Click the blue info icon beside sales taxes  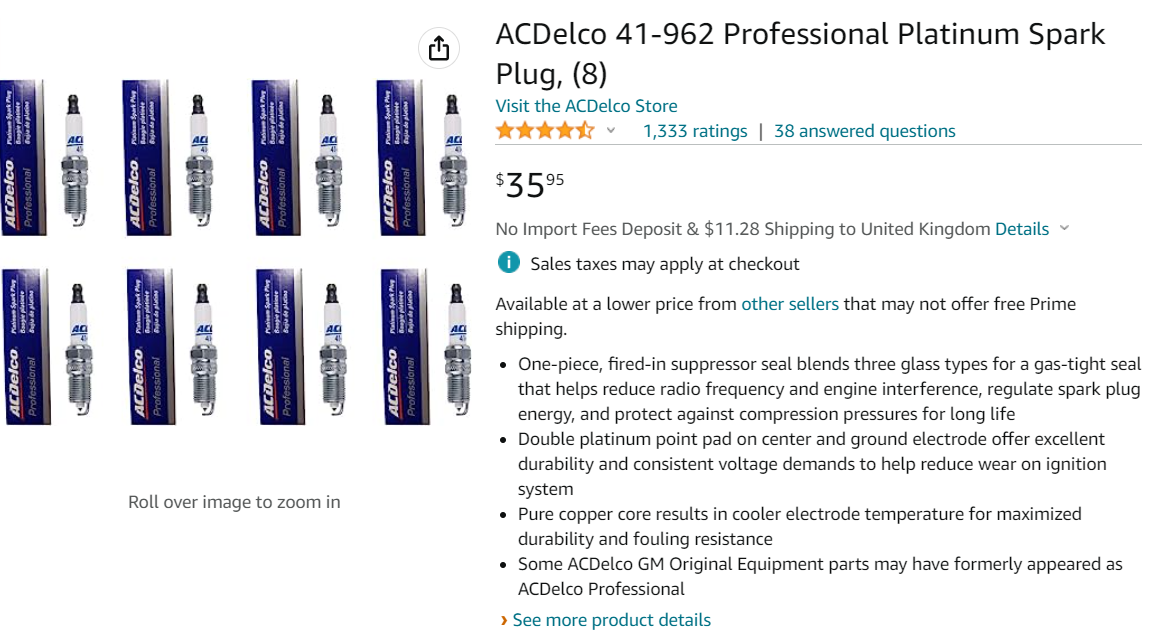pyautogui.click(x=509, y=263)
